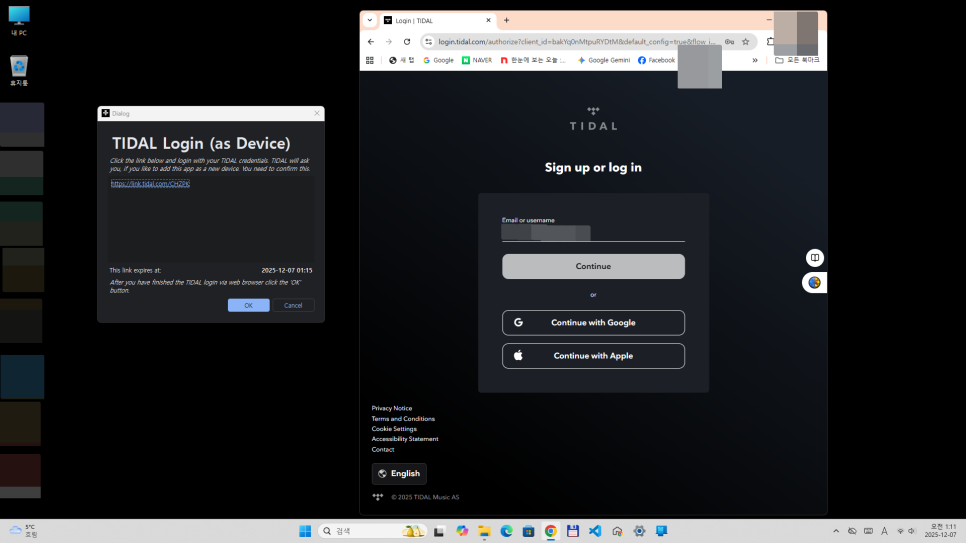Open a new tab with plus button

(x=506, y=20)
